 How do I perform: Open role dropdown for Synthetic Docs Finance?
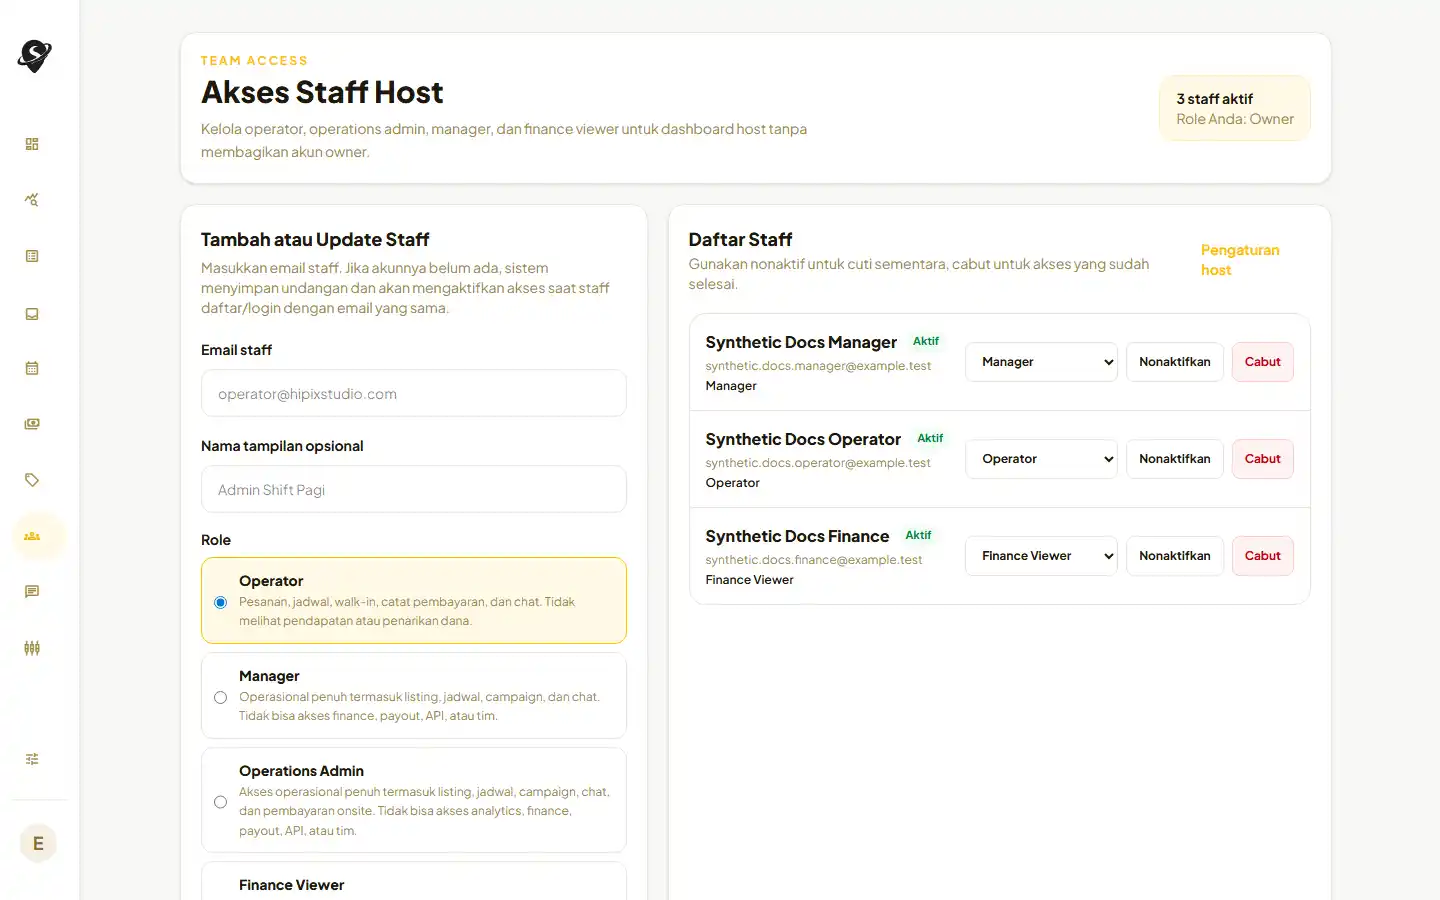1041,556
